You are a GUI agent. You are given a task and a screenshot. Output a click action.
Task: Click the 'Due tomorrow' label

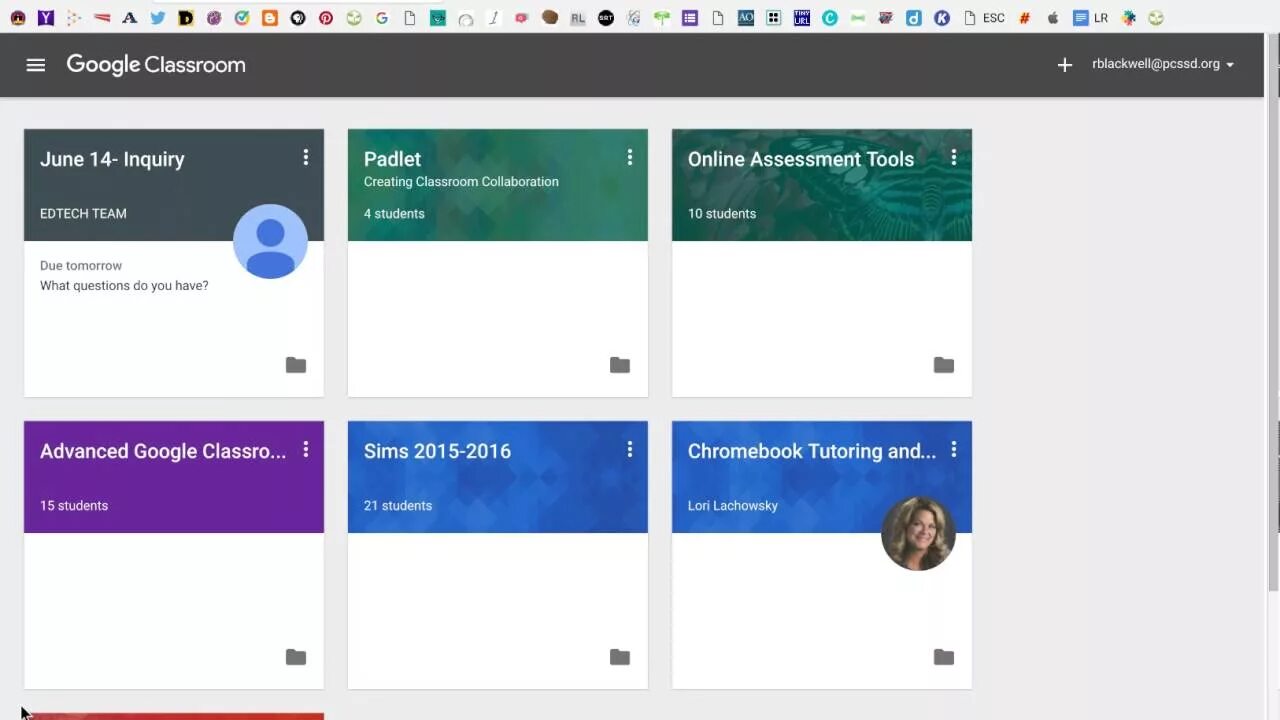(81, 266)
